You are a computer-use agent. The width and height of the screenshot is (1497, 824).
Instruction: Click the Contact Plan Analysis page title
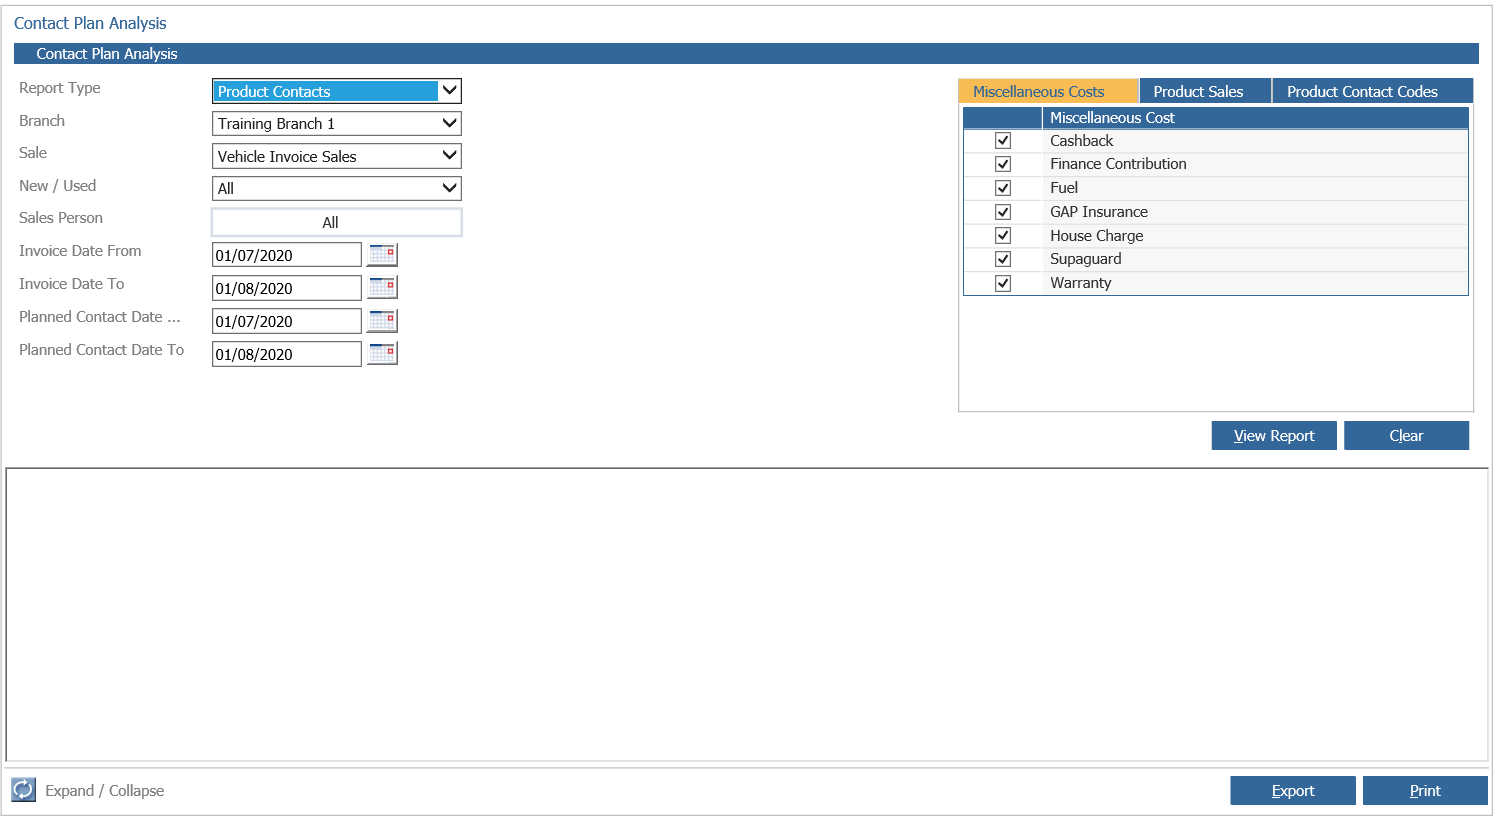90,23
